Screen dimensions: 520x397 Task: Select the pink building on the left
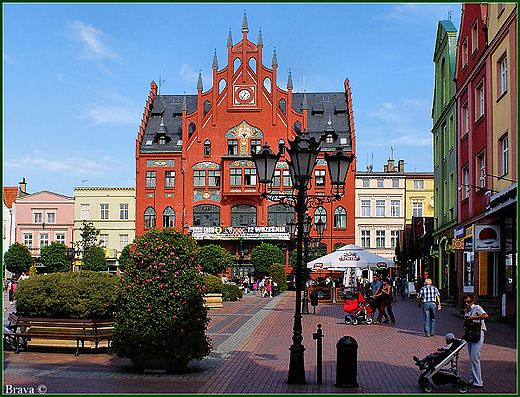pyautogui.click(x=44, y=221)
